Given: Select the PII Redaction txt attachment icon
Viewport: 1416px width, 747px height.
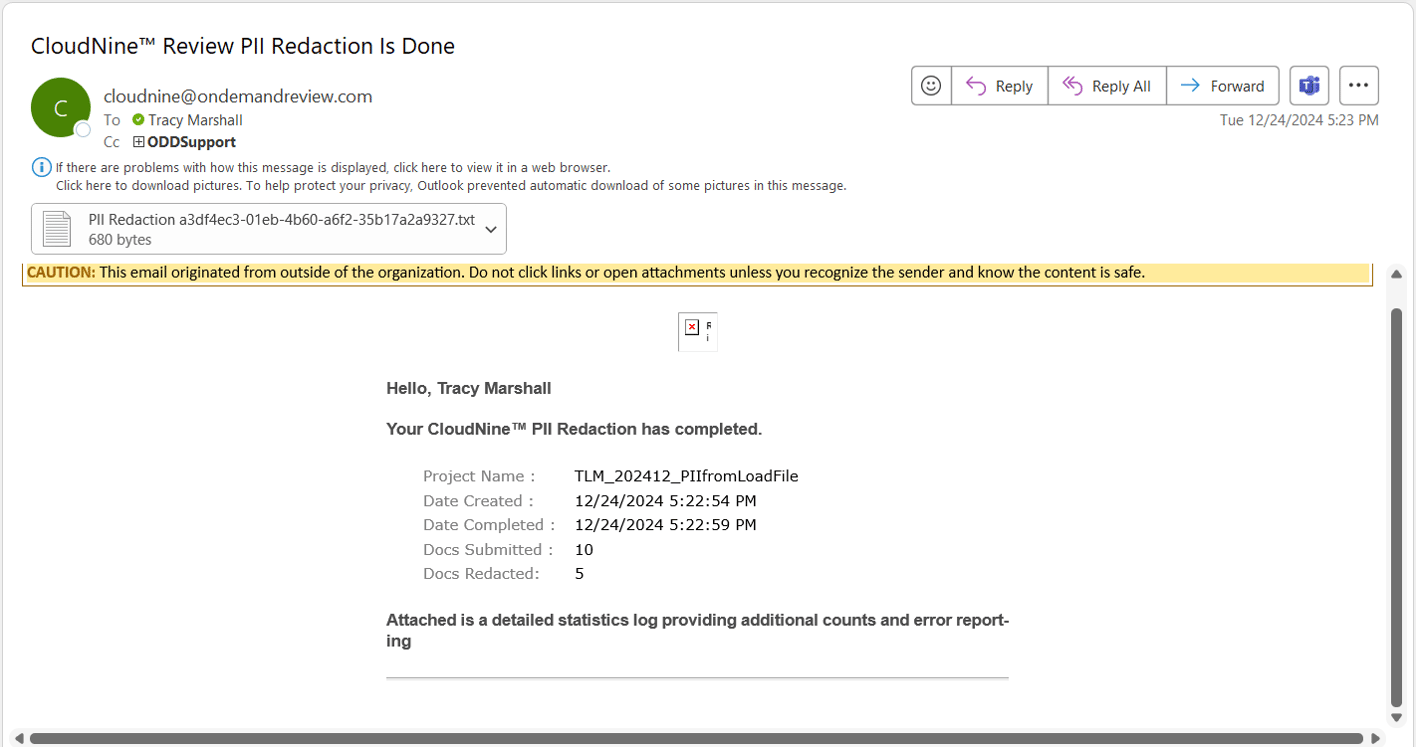Looking at the screenshot, I should [x=55, y=228].
